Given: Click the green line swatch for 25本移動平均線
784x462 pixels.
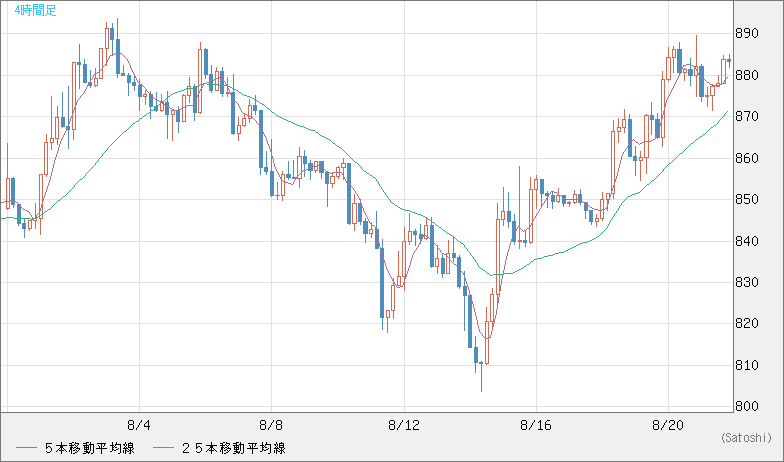Looking at the screenshot, I should tap(164, 448).
